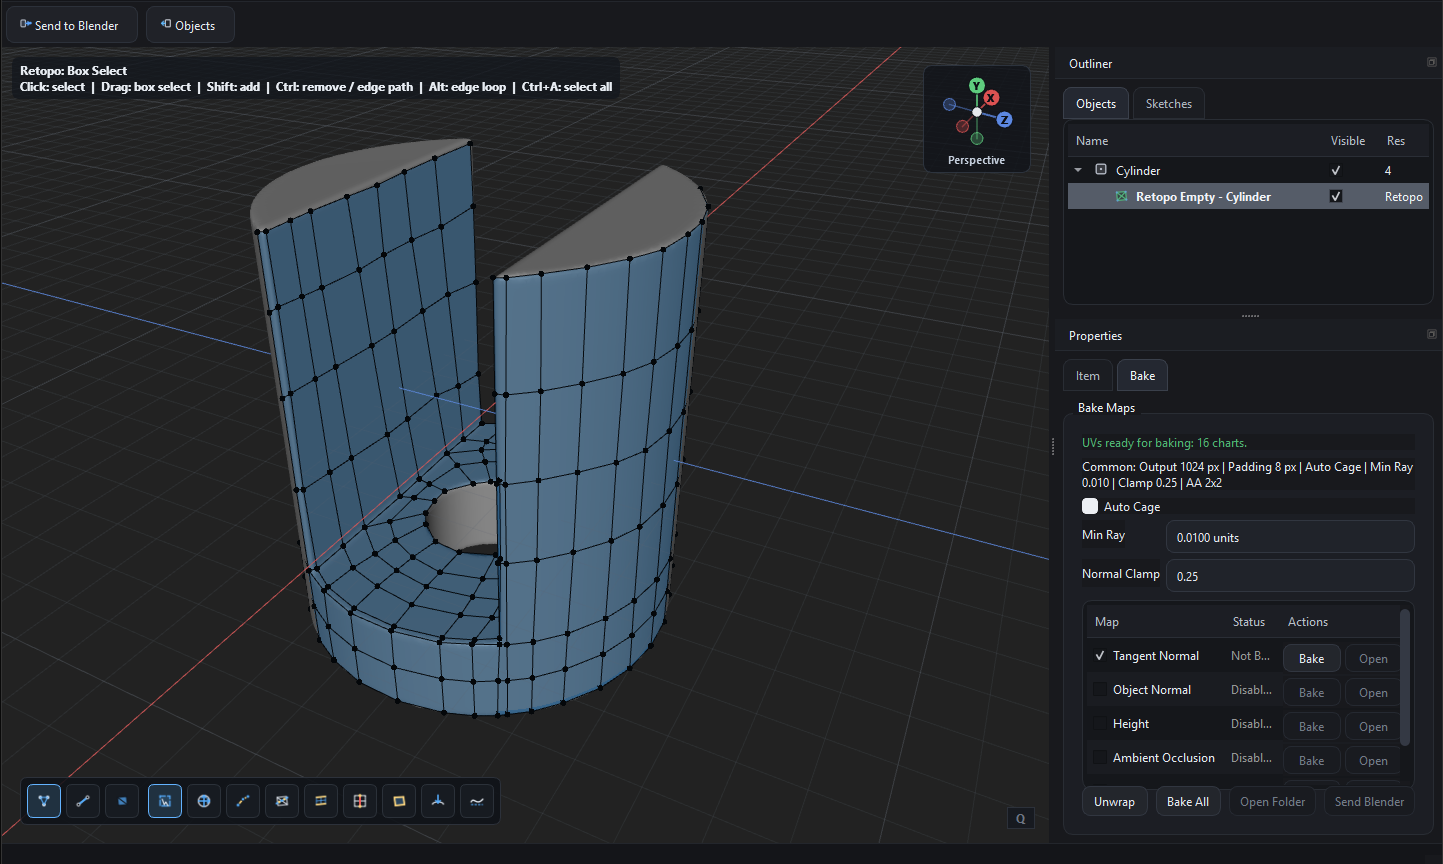Click the Send Blender button

[1369, 802]
